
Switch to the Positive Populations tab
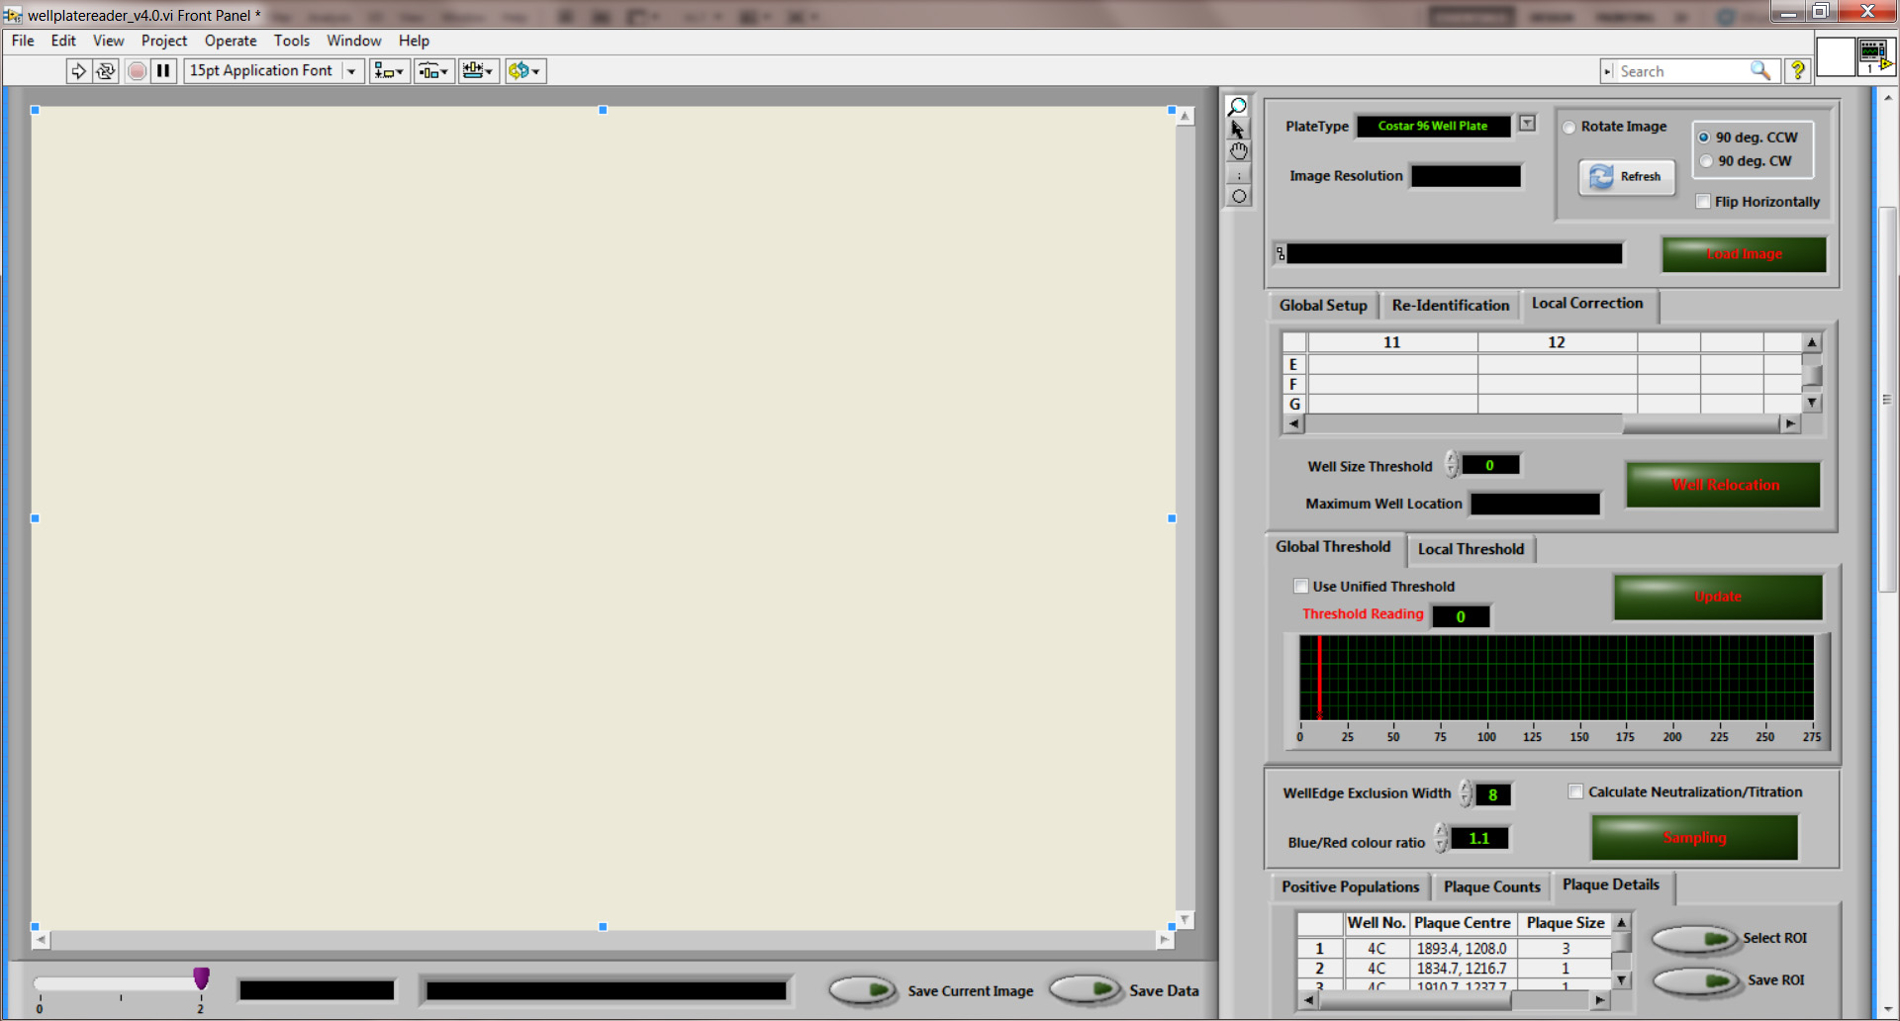click(x=1350, y=887)
